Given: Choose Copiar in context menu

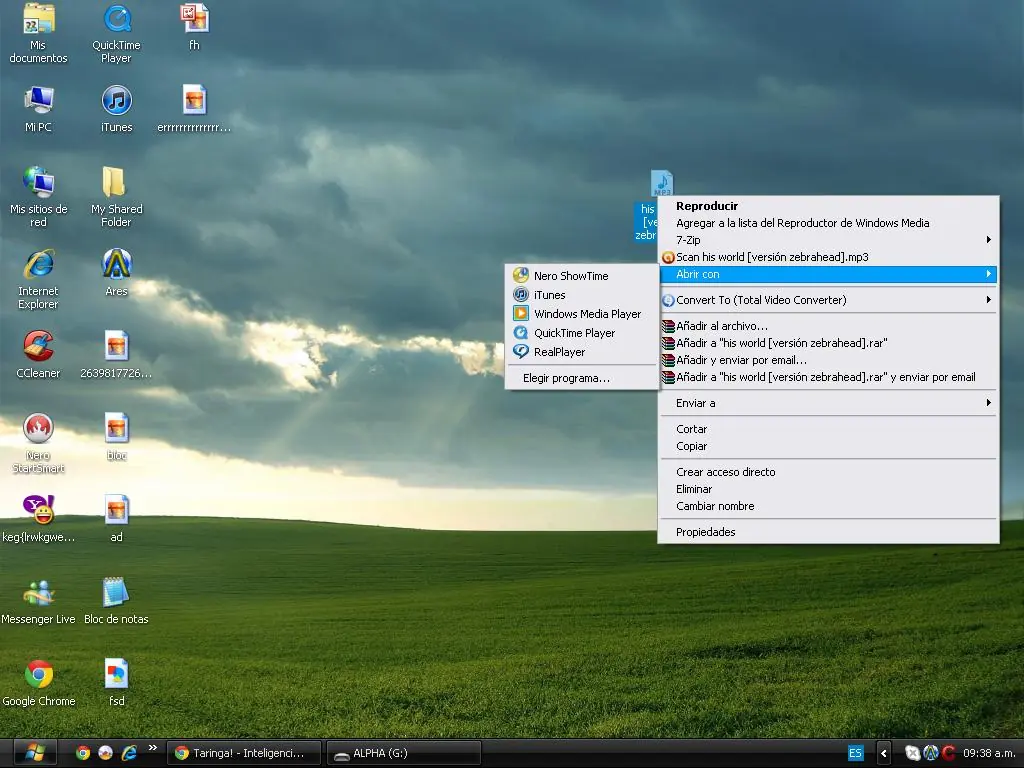Looking at the screenshot, I should click(x=828, y=446).
